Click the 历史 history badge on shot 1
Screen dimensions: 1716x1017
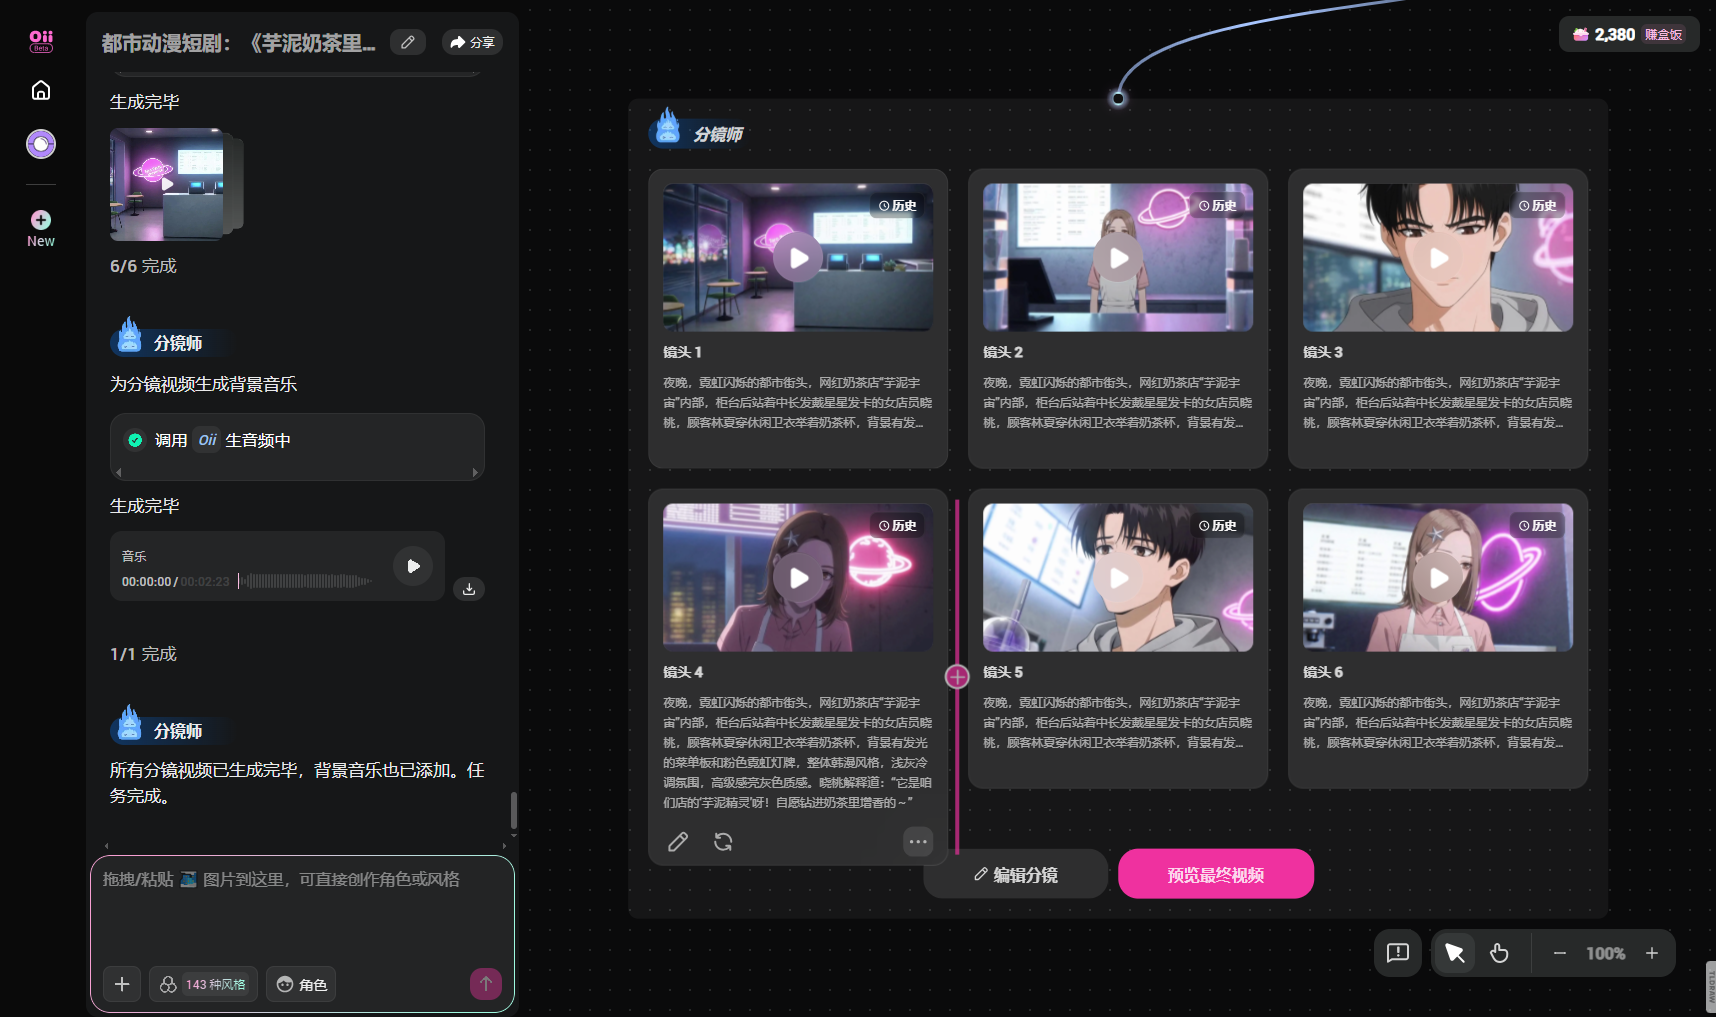tap(898, 206)
